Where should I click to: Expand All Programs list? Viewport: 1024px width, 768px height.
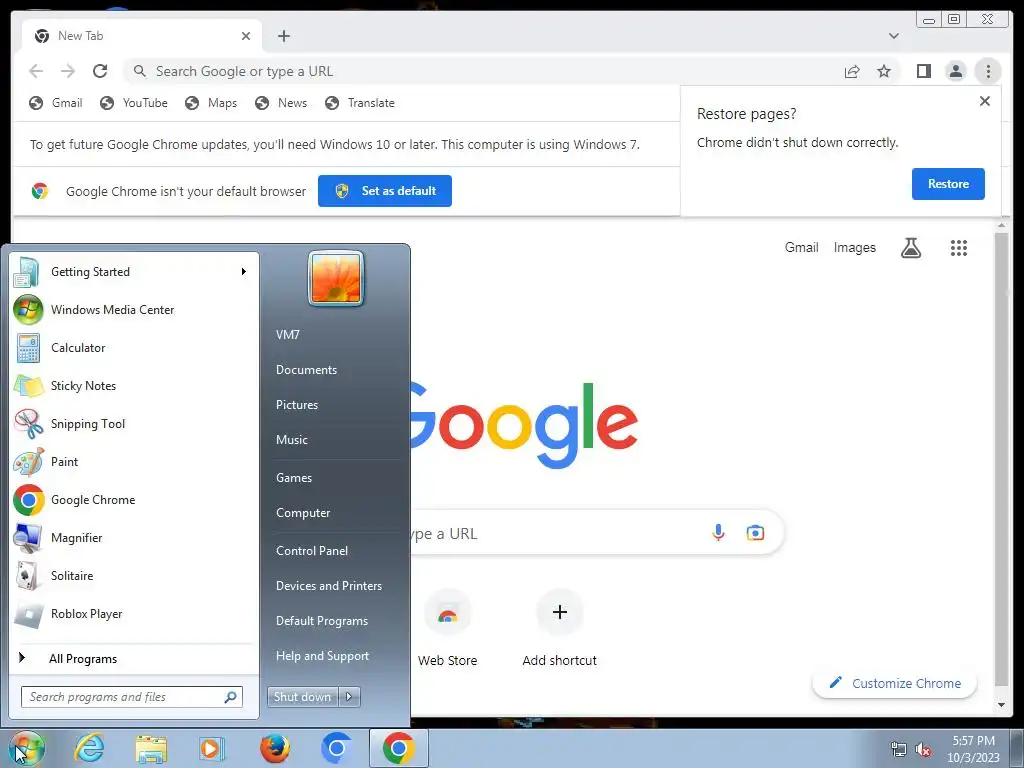[x=134, y=658]
